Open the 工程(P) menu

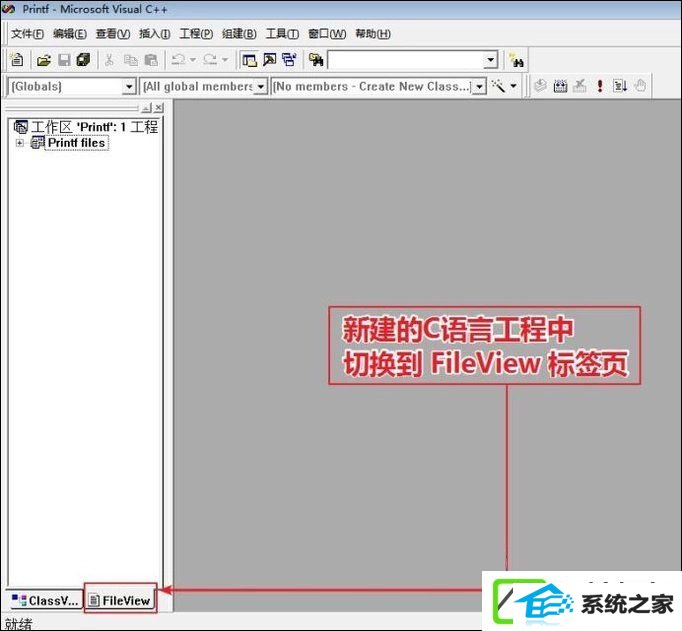click(196, 34)
